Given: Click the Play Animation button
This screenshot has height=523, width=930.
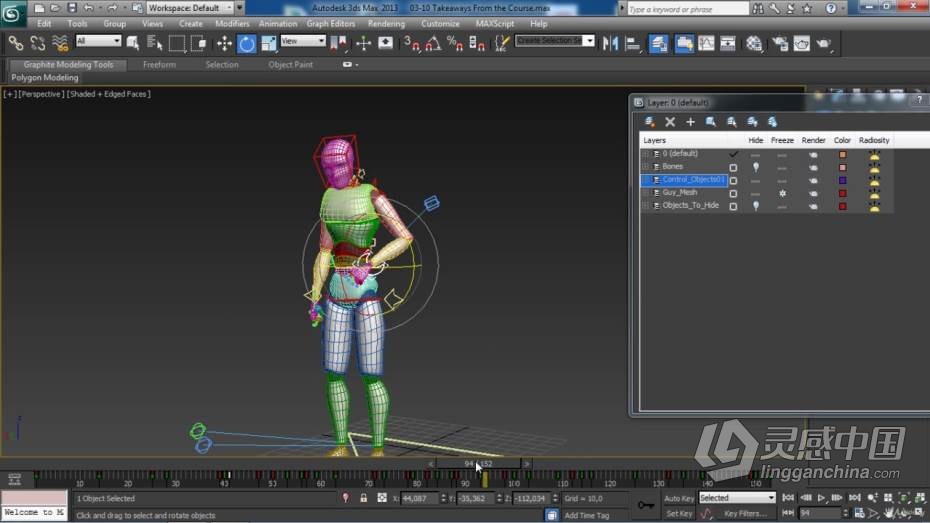Looking at the screenshot, I should click(821, 498).
